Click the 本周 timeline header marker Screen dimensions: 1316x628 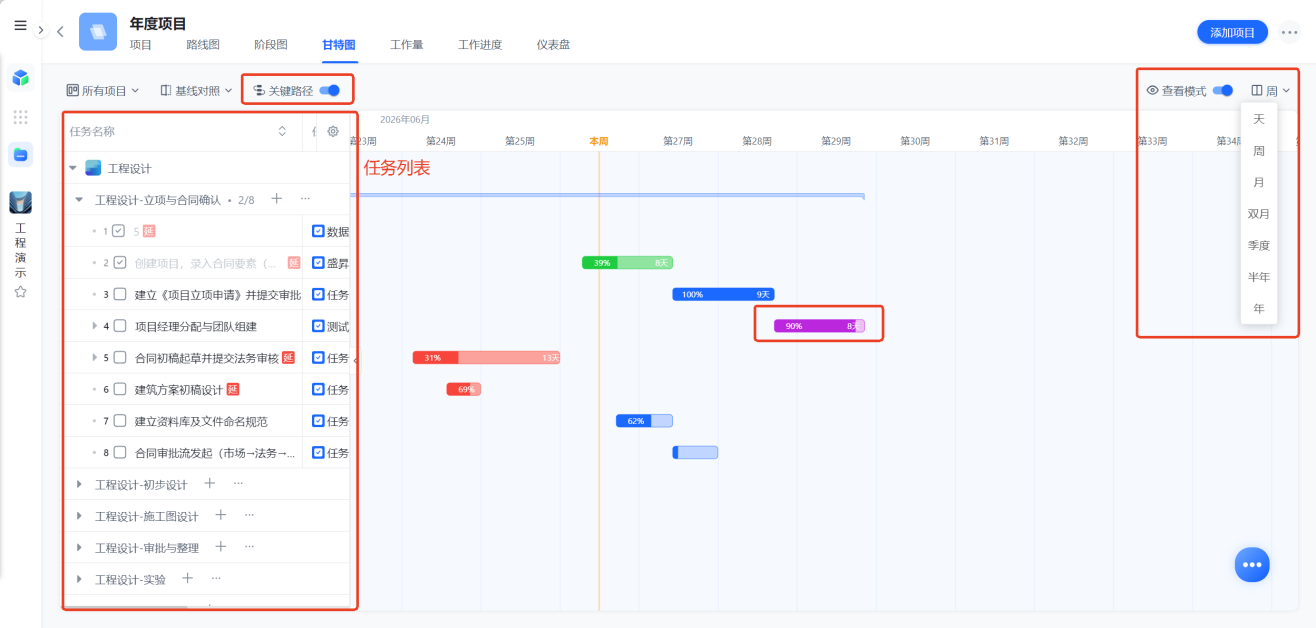tap(598, 141)
